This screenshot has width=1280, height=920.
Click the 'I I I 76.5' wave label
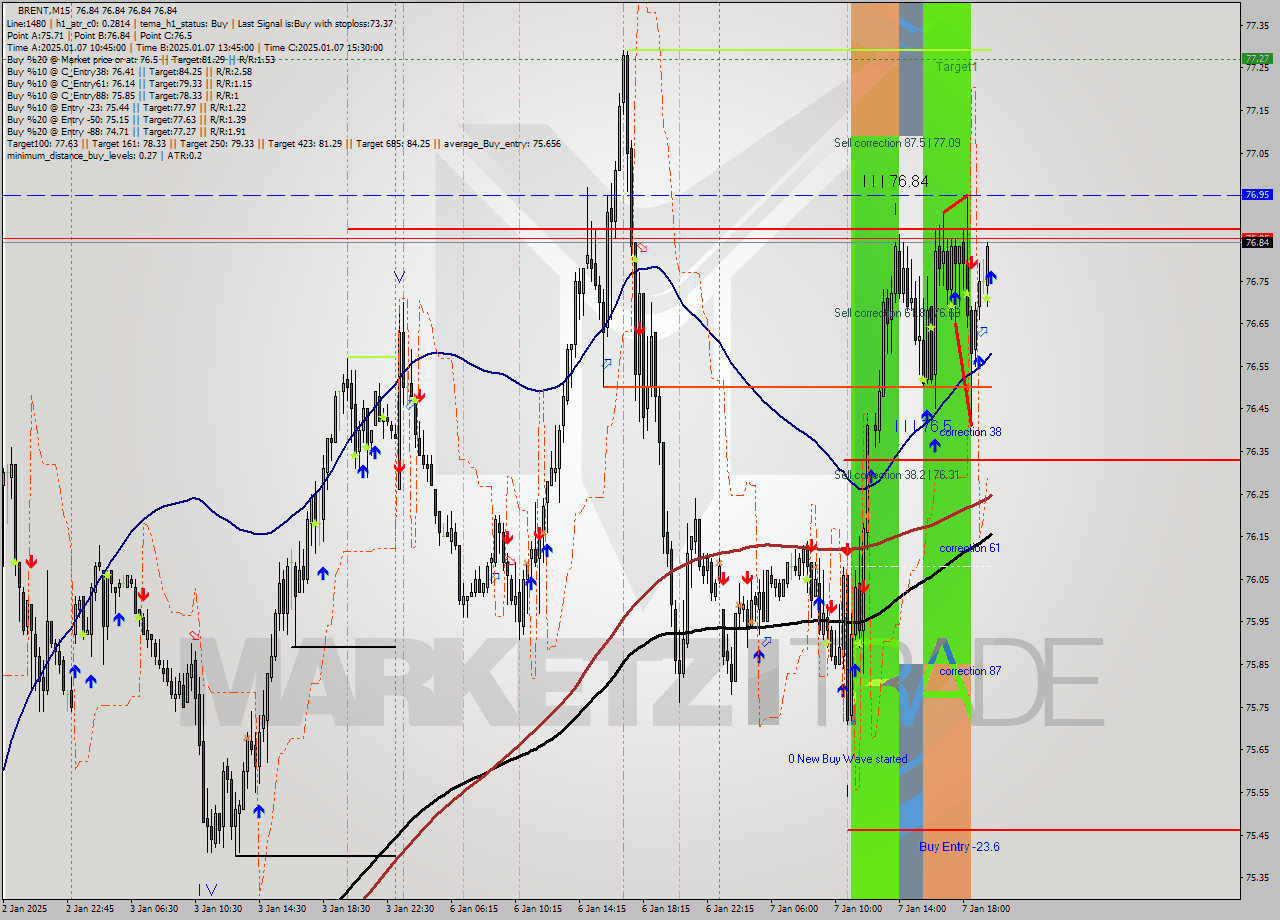tap(923, 426)
